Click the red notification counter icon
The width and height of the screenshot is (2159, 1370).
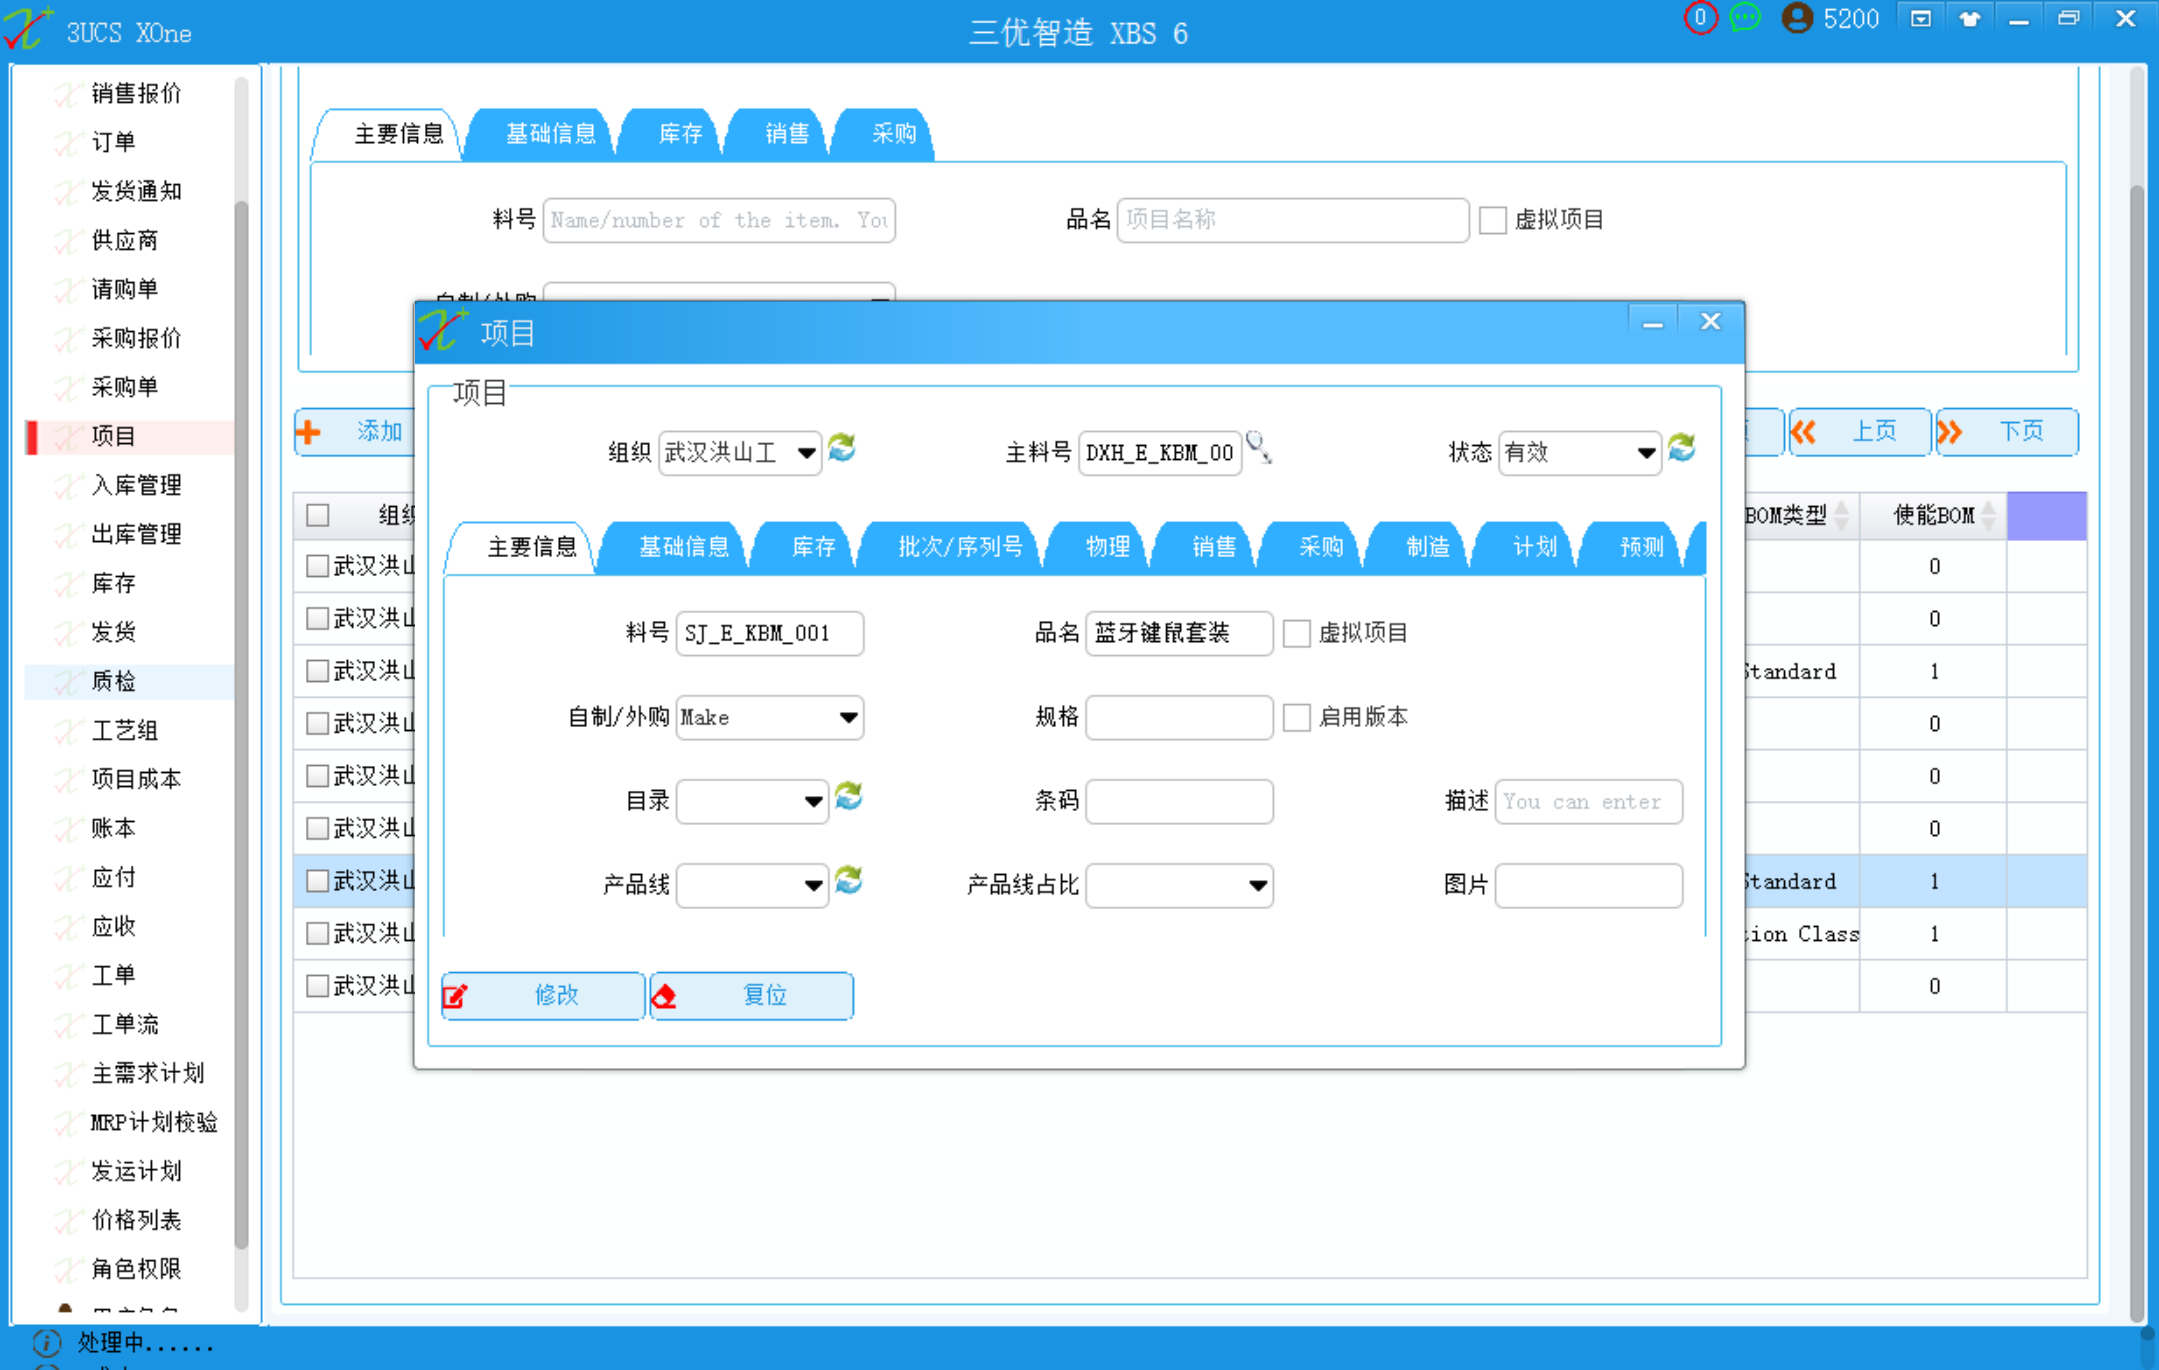pyautogui.click(x=1700, y=18)
